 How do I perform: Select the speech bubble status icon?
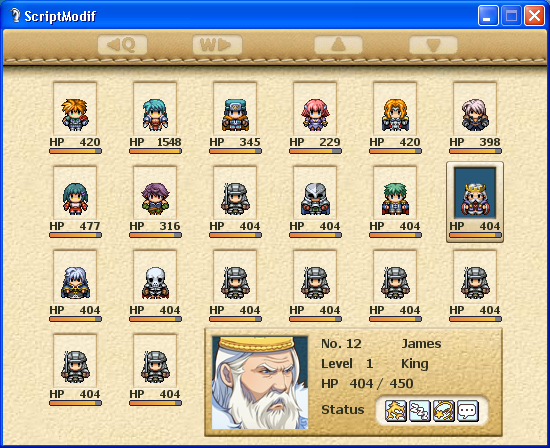click(x=468, y=410)
